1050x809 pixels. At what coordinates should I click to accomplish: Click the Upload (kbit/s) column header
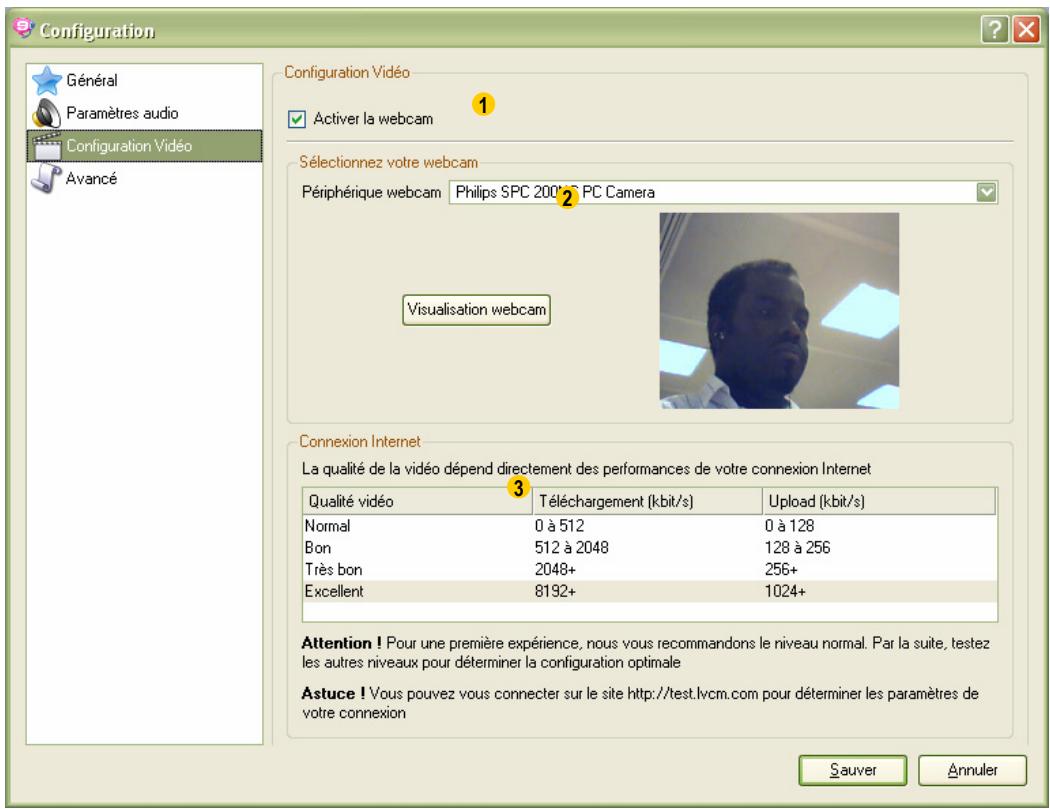pos(879,501)
